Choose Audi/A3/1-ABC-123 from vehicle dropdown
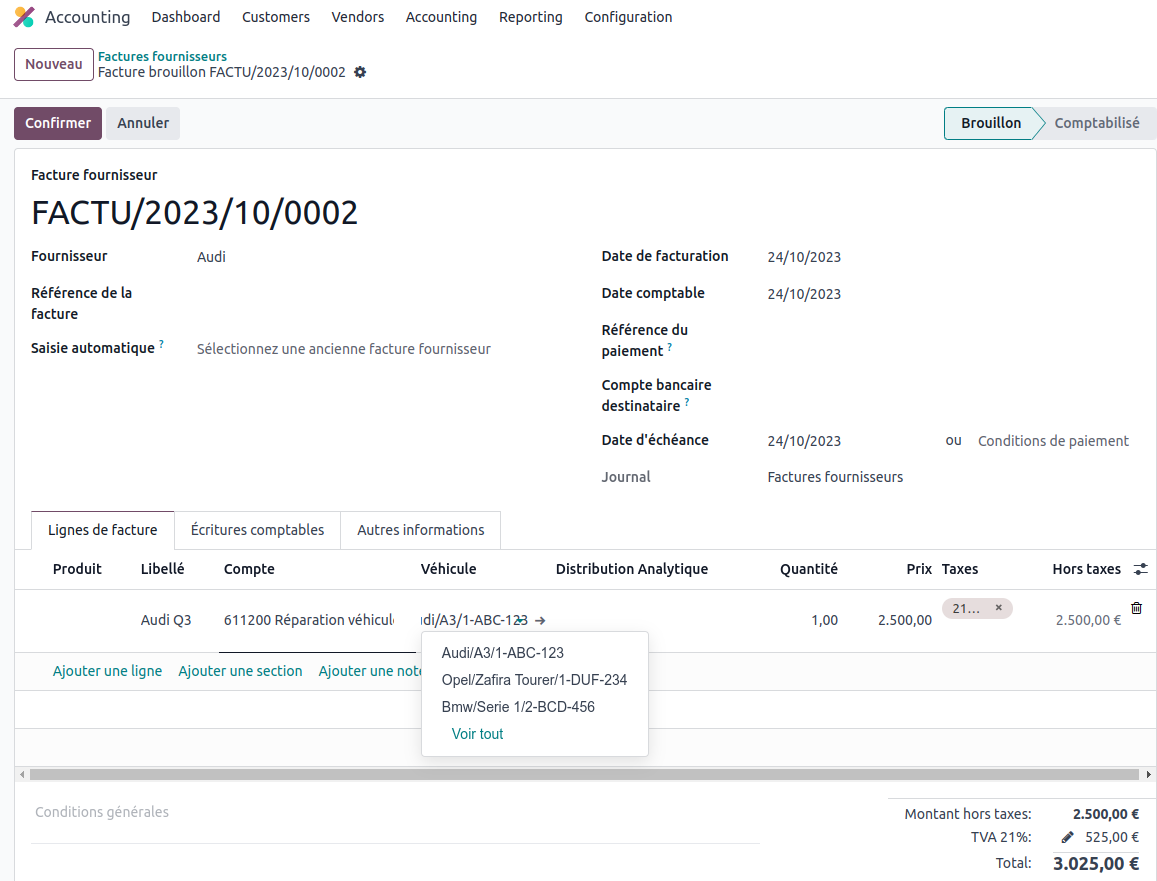The width and height of the screenshot is (1157, 881). point(535,653)
